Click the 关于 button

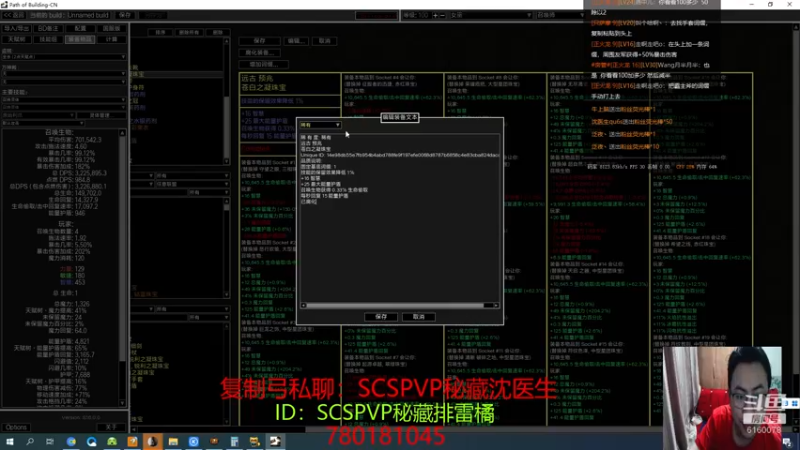point(111,428)
